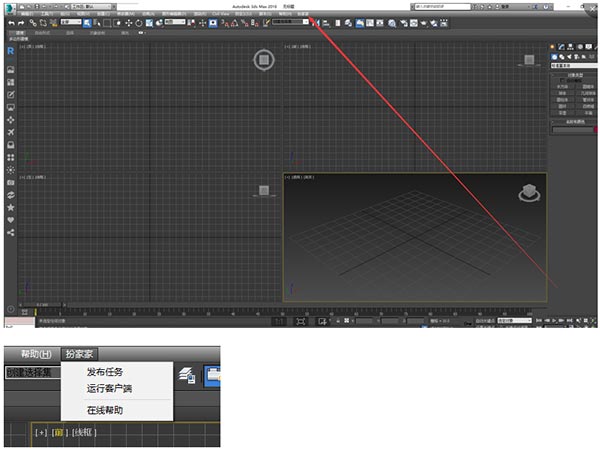Create a Box primitive via 长方体 button
Screen dimensions: 600x451
562,87
